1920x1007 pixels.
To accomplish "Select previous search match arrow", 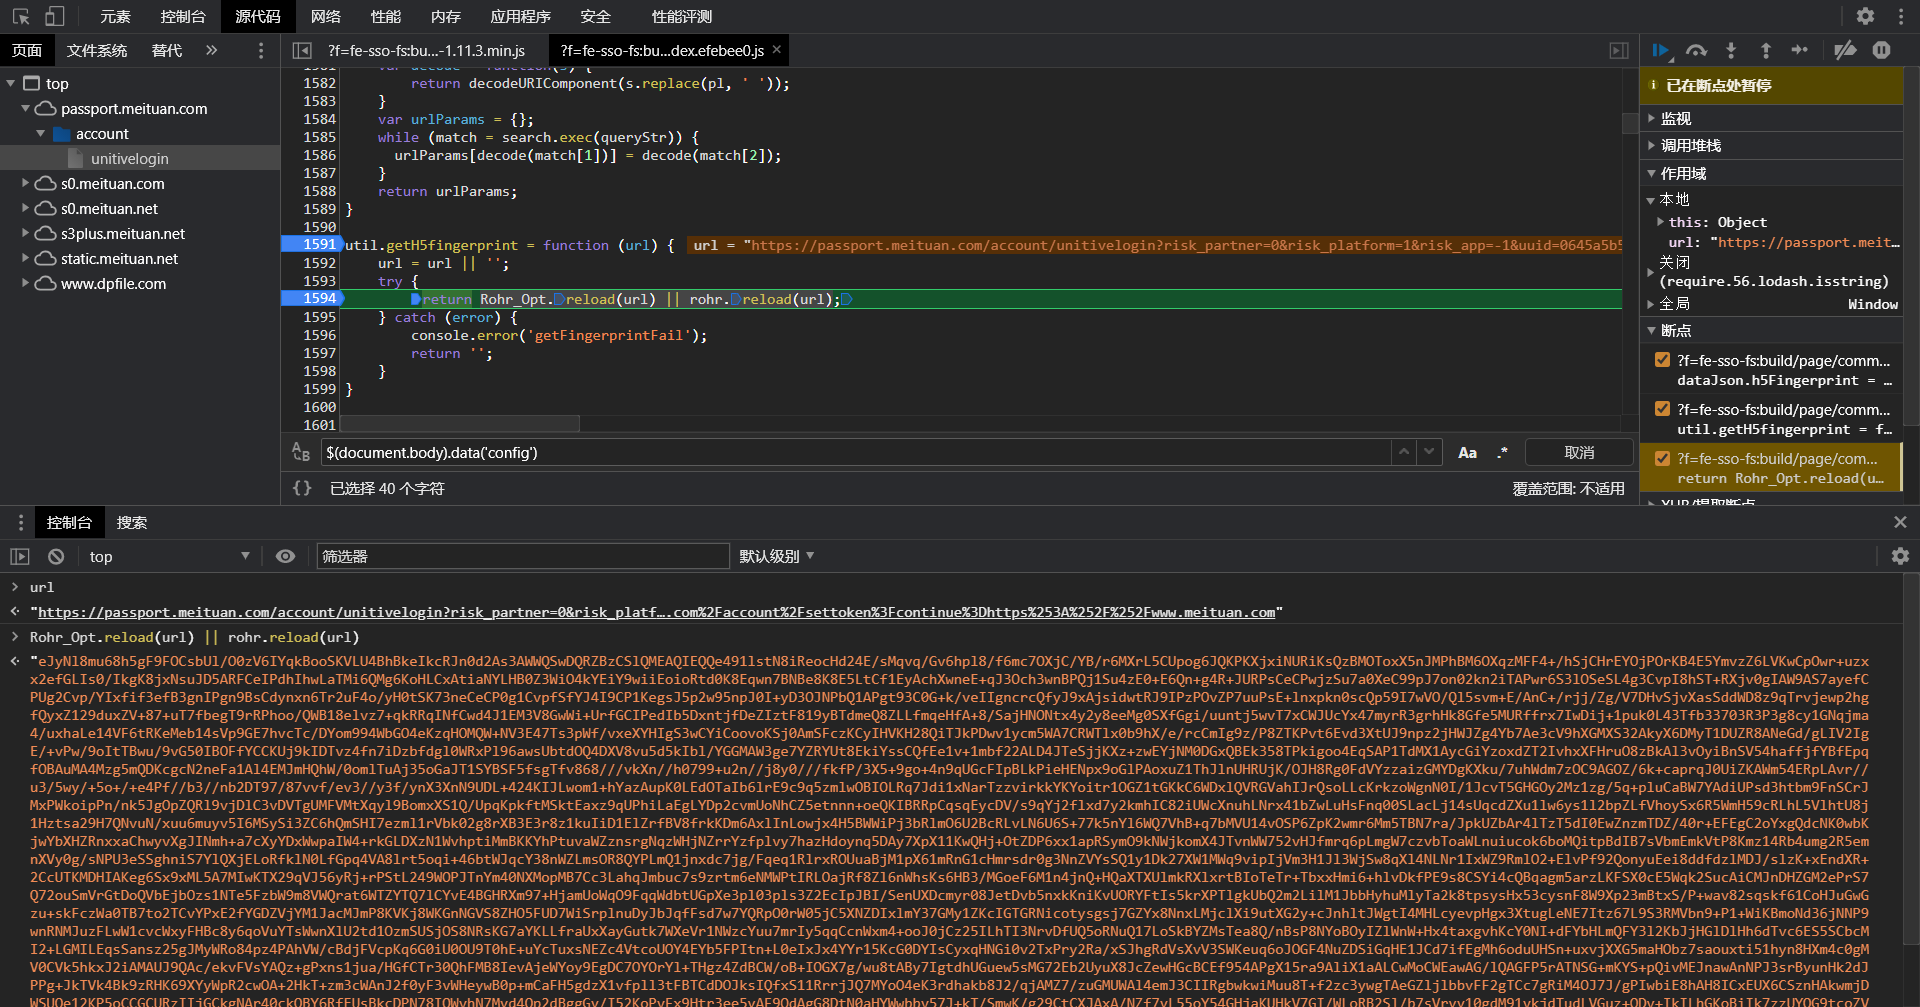I will (x=1404, y=452).
